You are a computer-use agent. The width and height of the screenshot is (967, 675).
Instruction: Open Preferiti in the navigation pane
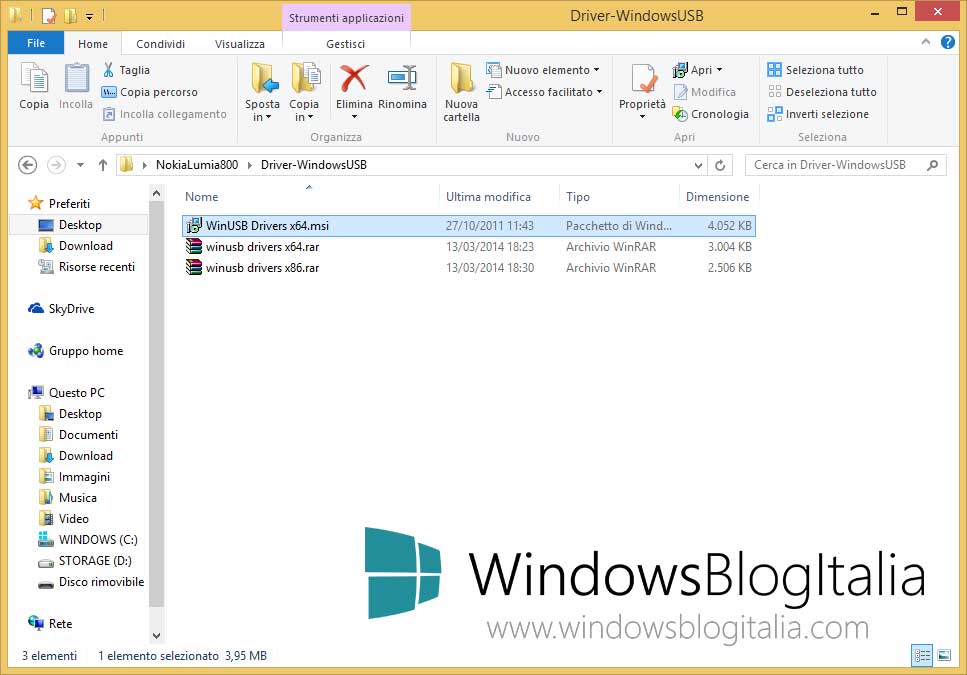59,203
